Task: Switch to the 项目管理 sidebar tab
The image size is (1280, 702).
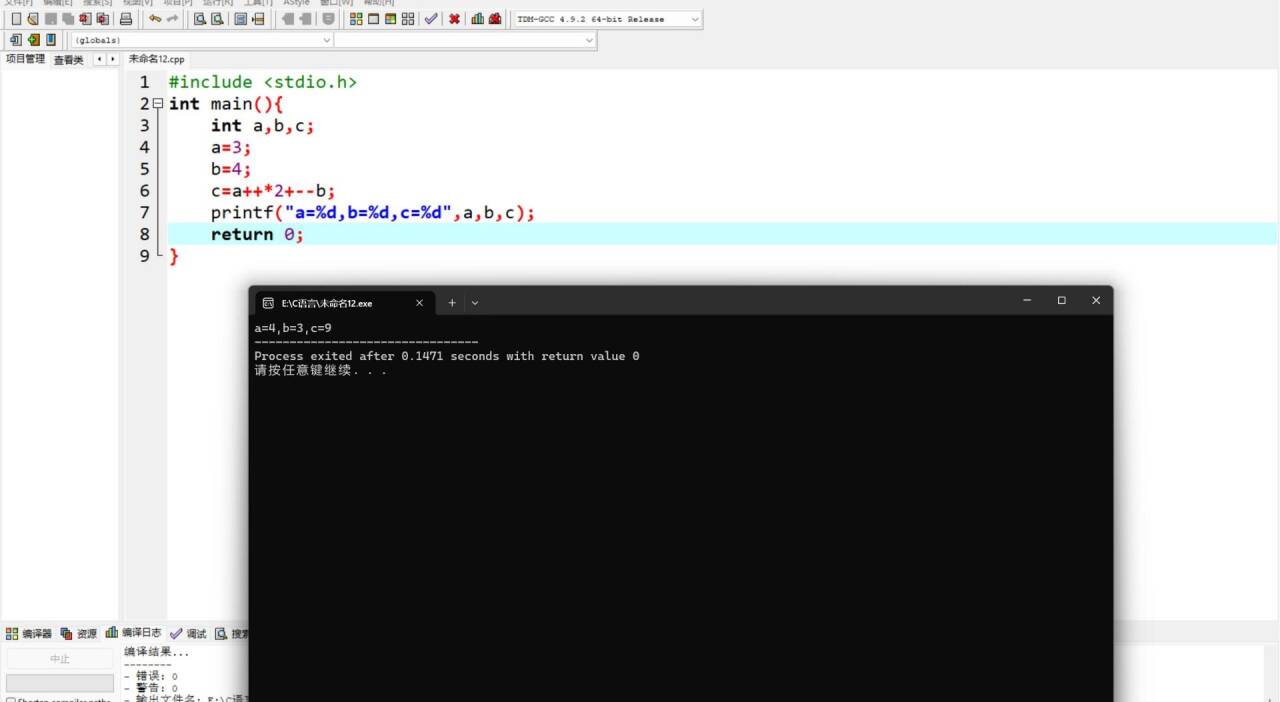Action: click(25, 59)
